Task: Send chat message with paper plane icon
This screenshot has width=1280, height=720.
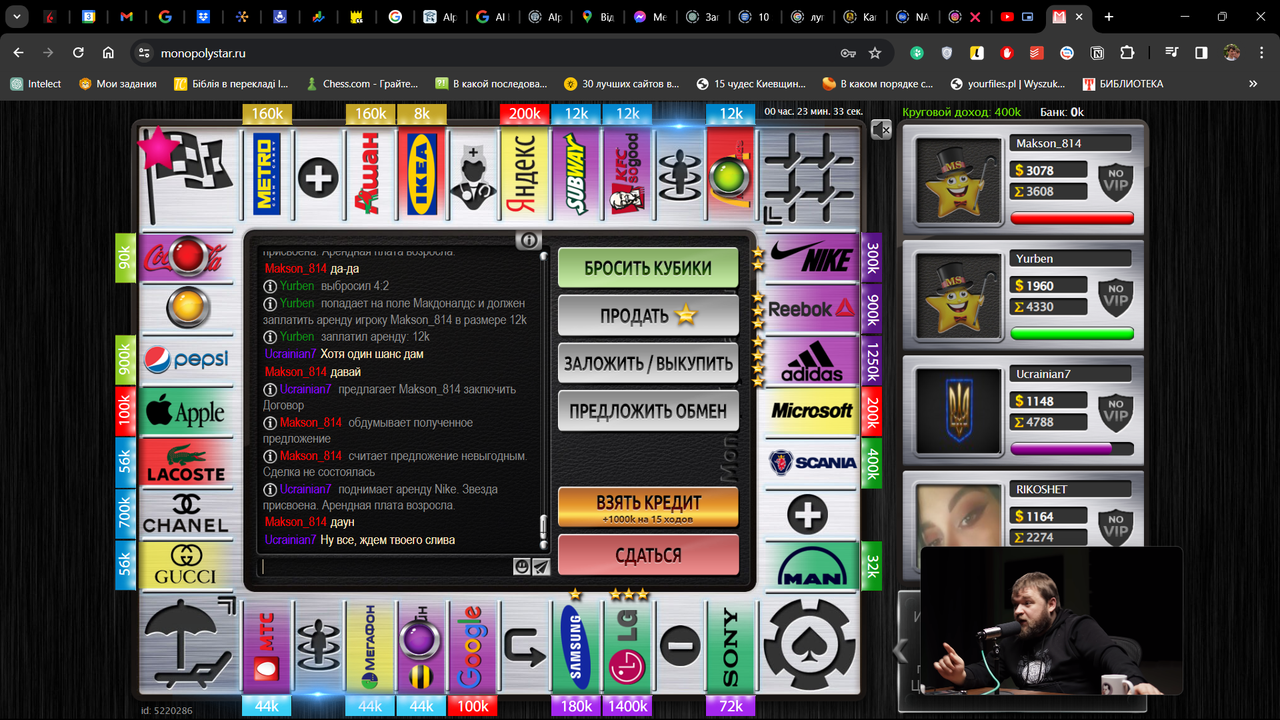Action: (541, 567)
